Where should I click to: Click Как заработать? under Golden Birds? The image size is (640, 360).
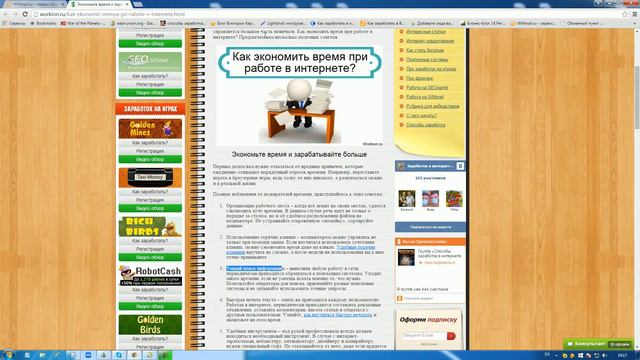click(150, 339)
